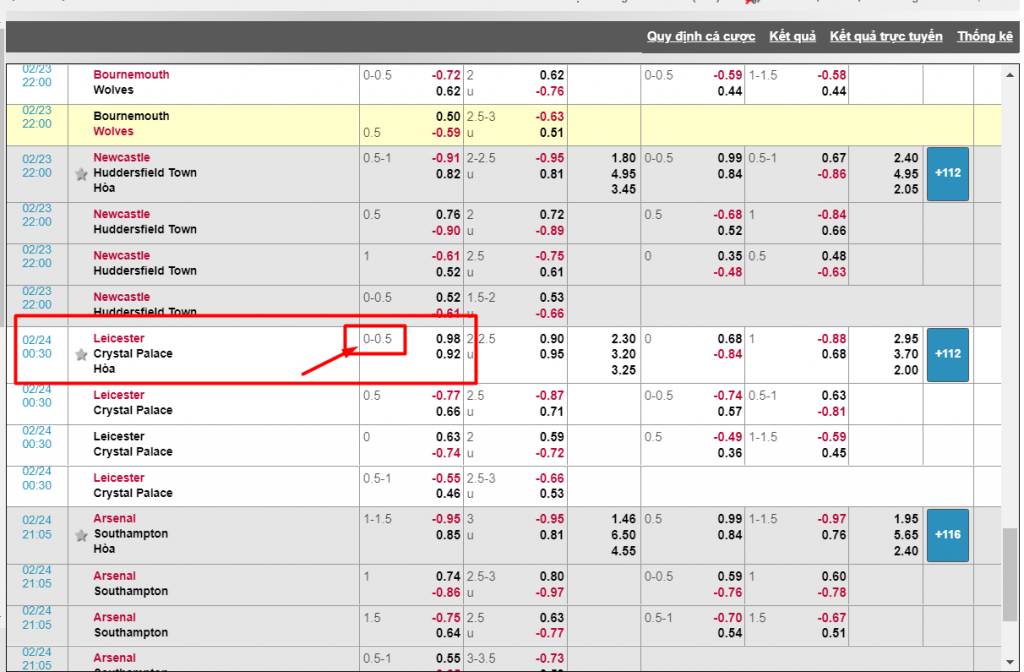The image size is (1024, 672).
Task: Select the odds value -0.88
Action: click(831, 339)
